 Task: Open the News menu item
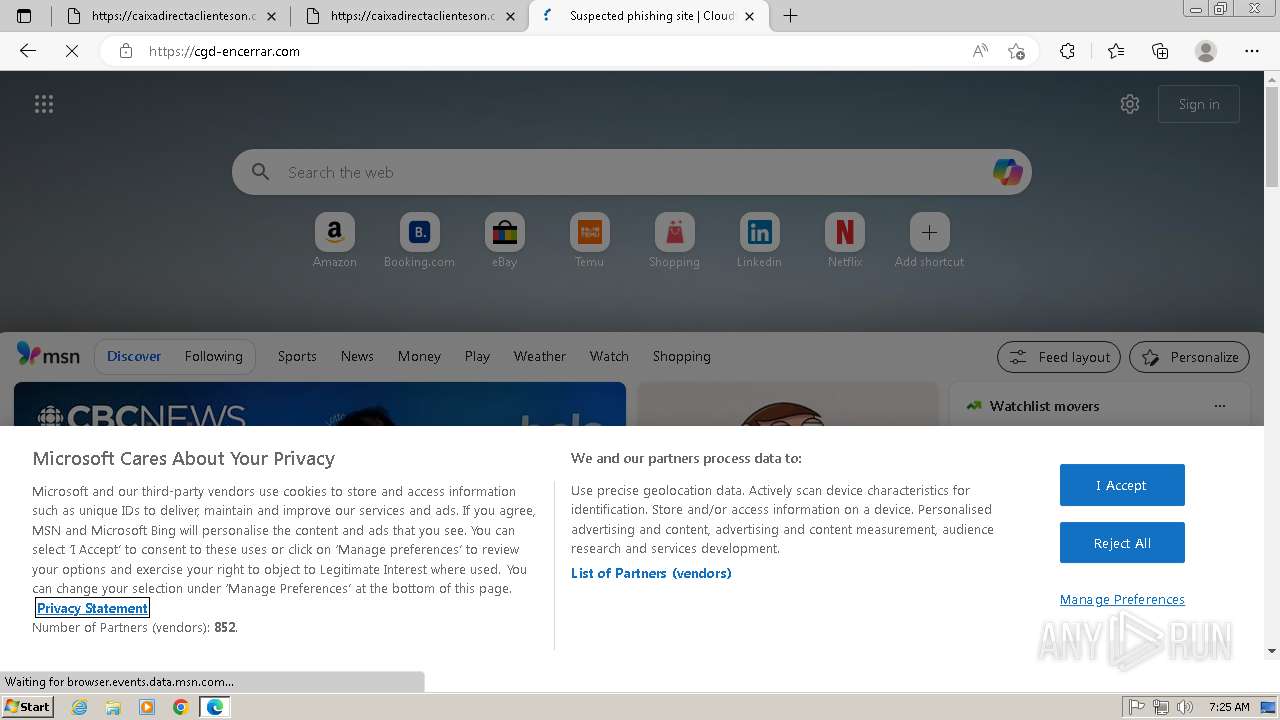click(357, 356)
